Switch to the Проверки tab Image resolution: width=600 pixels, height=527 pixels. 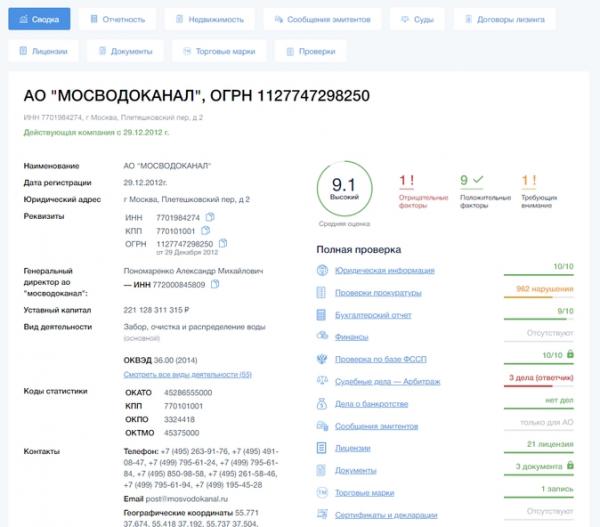311,51
